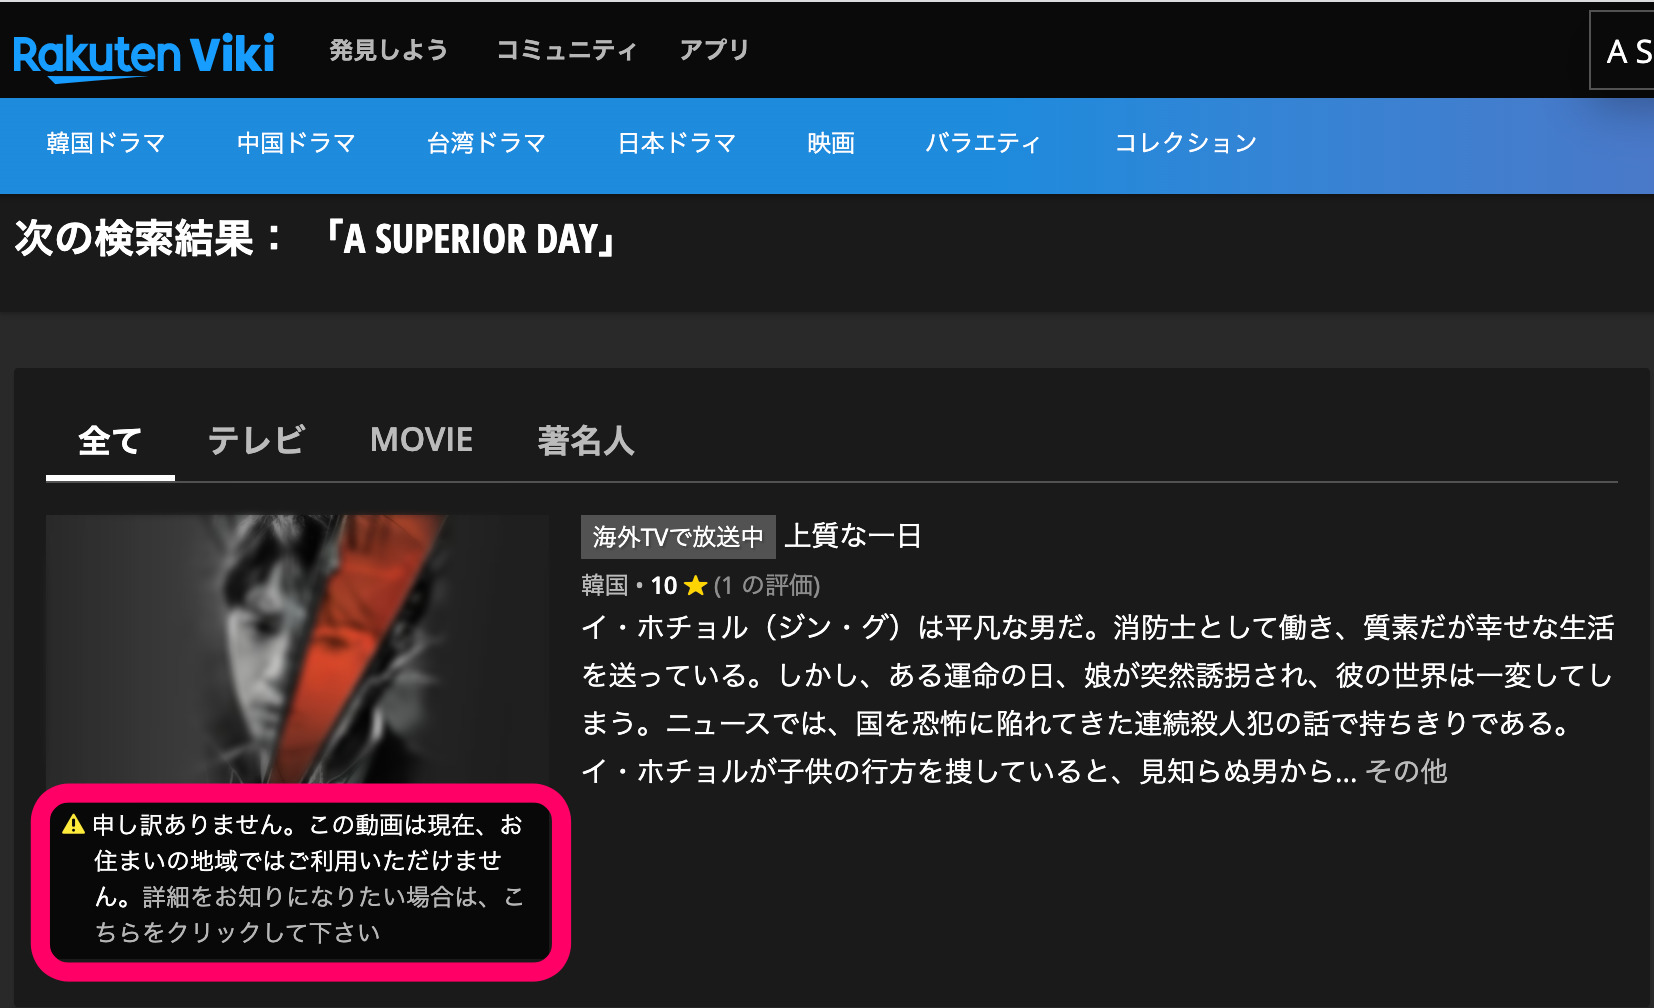Open the コレクション category

1186,143
